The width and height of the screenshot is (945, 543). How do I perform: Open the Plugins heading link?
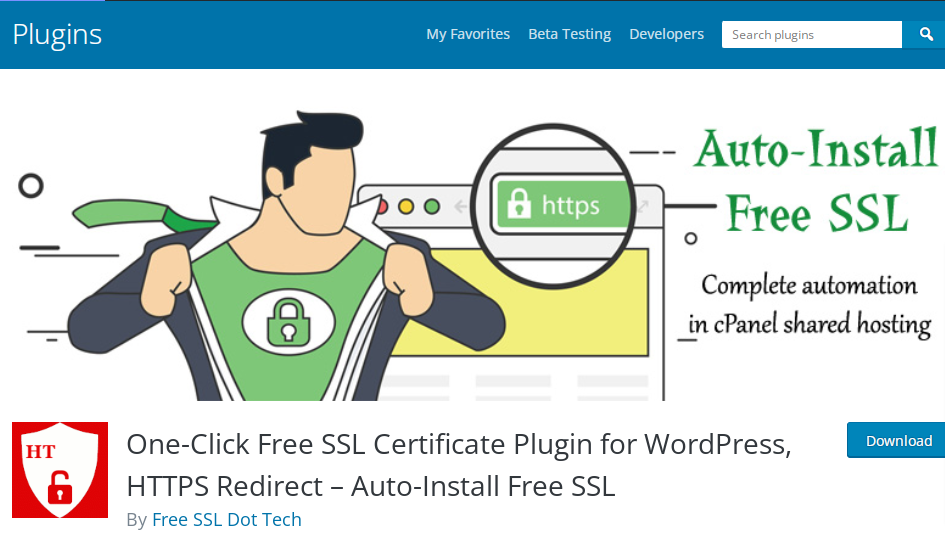[x=57, y=34]
